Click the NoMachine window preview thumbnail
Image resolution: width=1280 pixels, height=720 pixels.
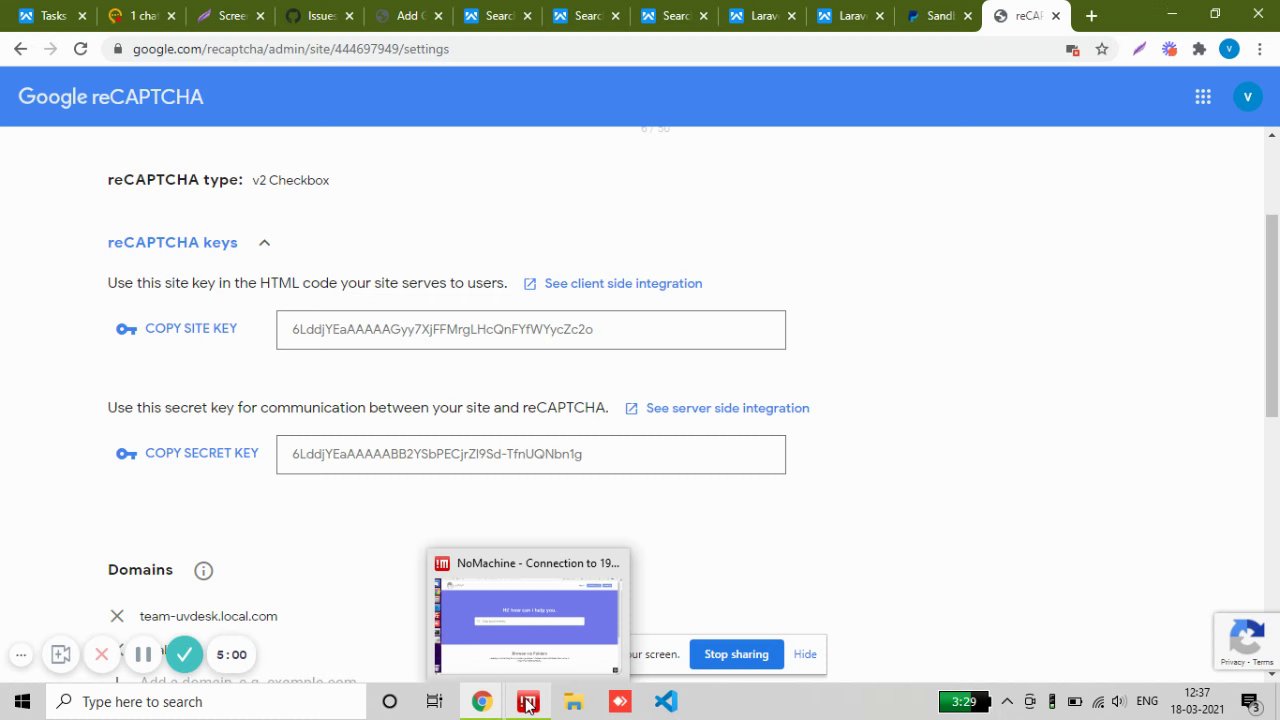click(528, 627)
